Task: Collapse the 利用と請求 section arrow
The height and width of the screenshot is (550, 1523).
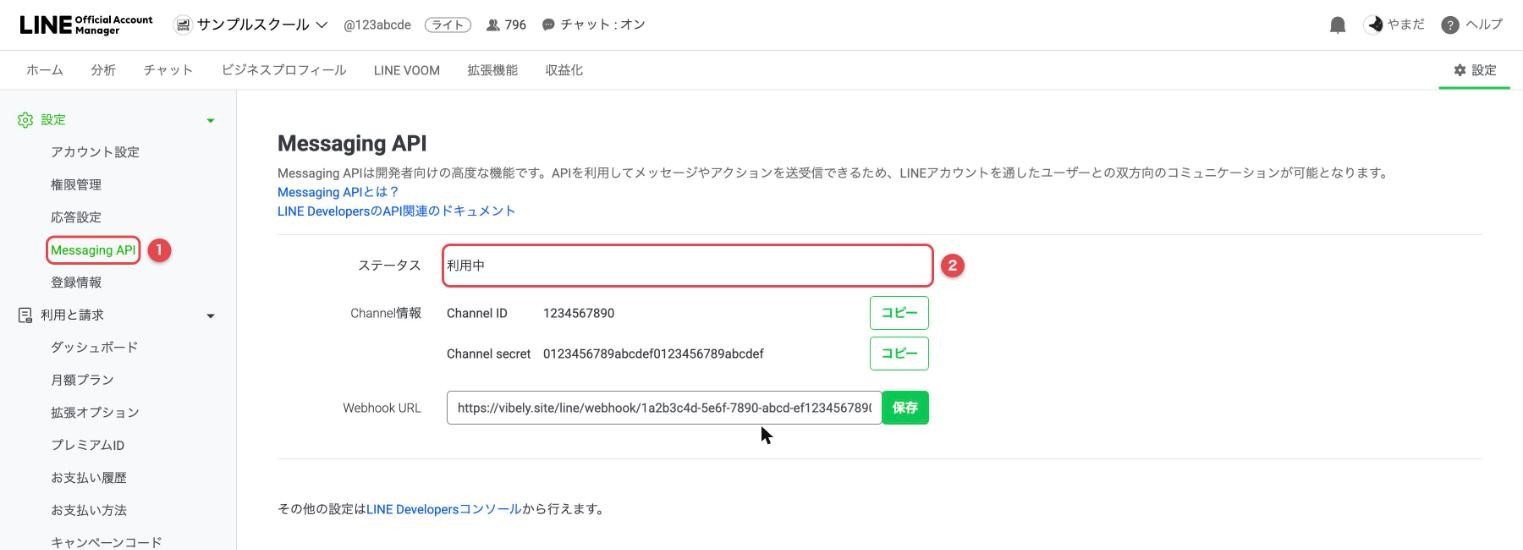Action: pos(210,316)
